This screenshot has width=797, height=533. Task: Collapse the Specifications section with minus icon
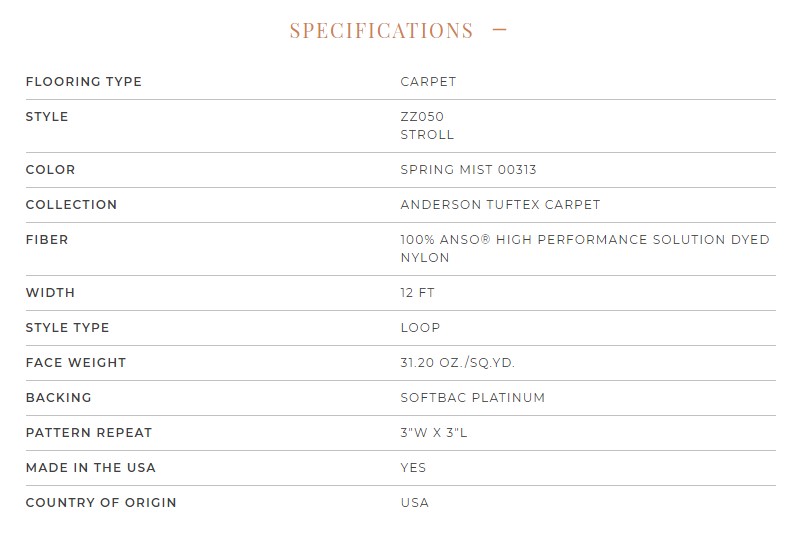[500, 30]
